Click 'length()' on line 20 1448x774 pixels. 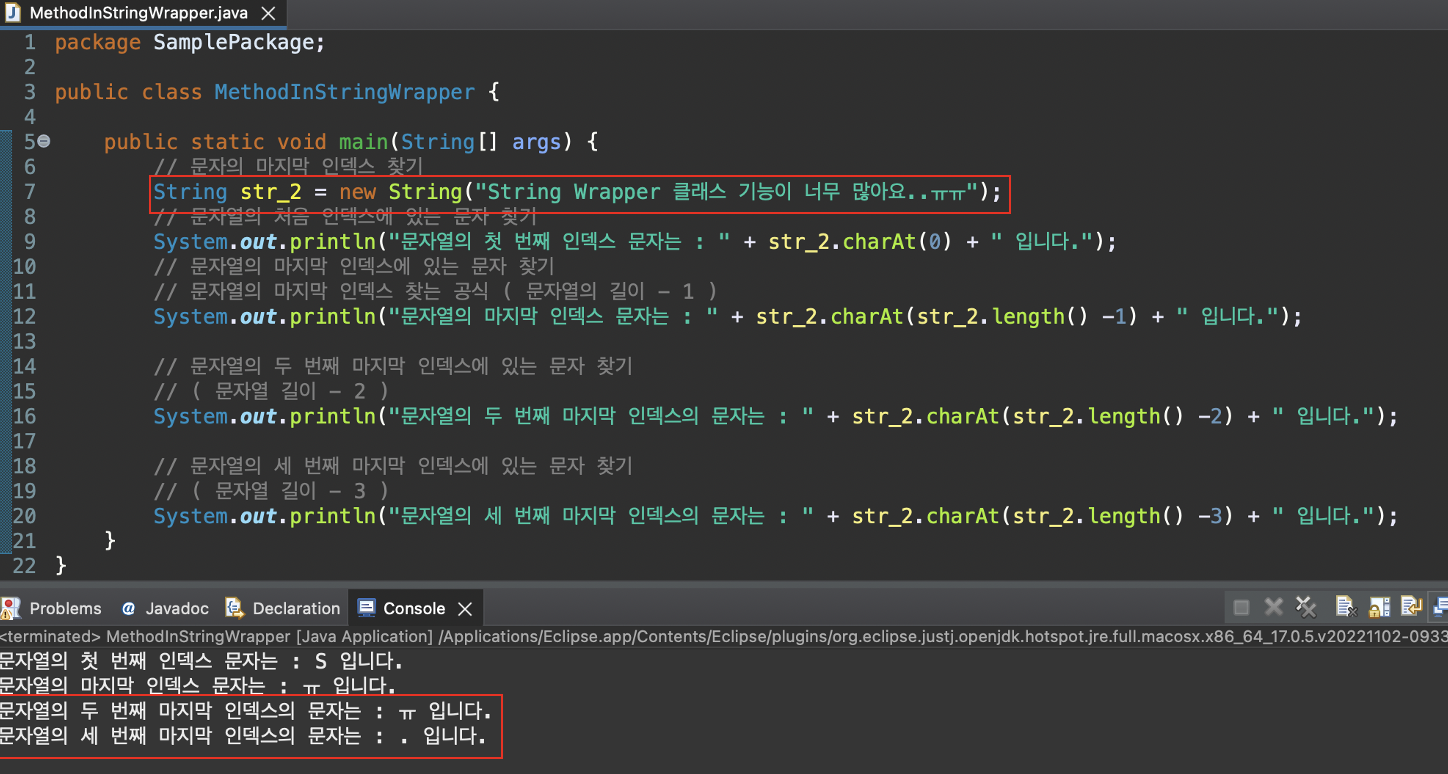1138,517
